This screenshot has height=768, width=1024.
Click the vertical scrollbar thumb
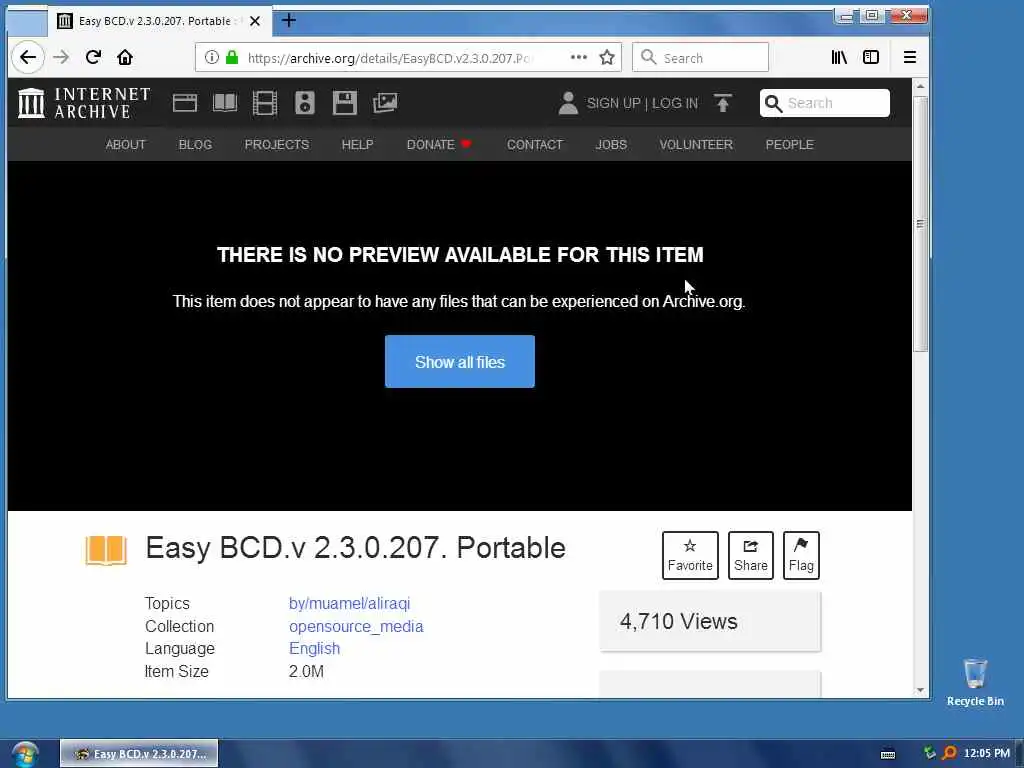pos(920,224)
